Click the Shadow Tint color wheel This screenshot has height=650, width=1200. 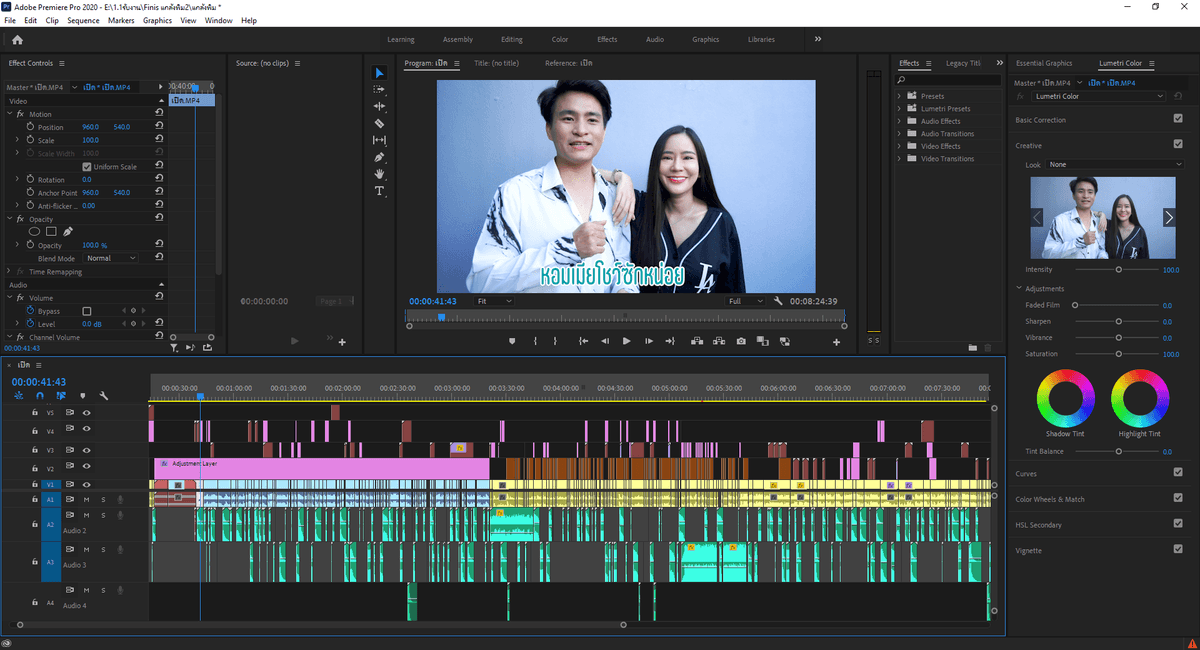pyautogui.click(x=1064, y=396)
